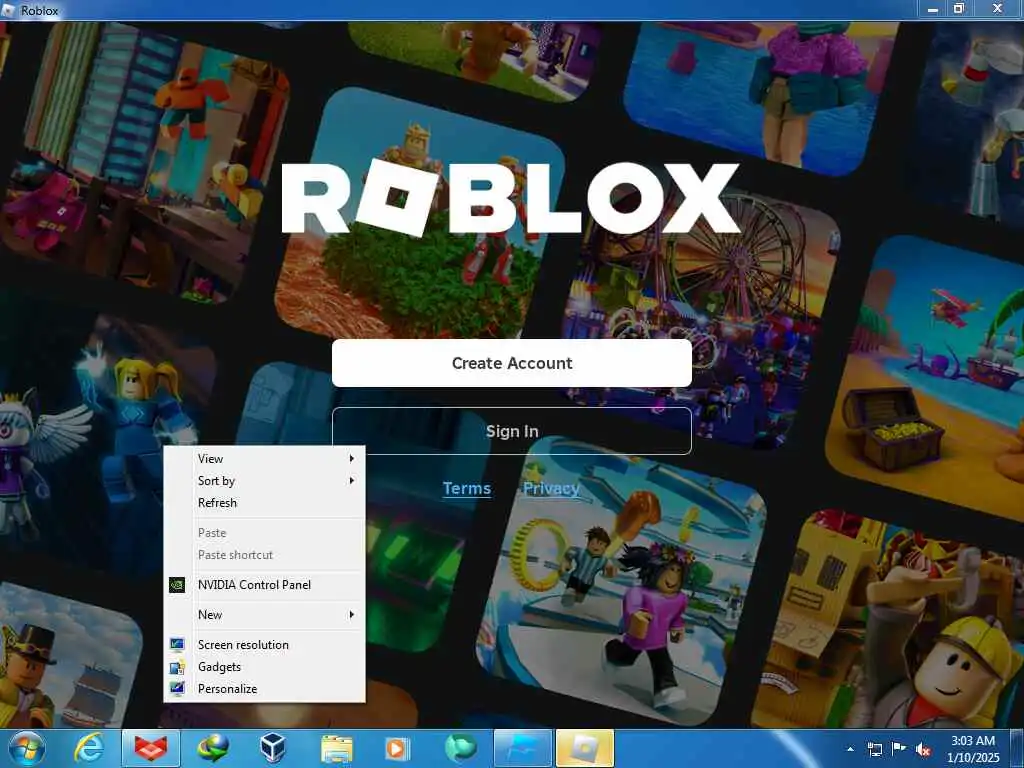Expand the New submenu arrow
Image resolution: width=1024 pixels, height=768 pixels.
351,615
